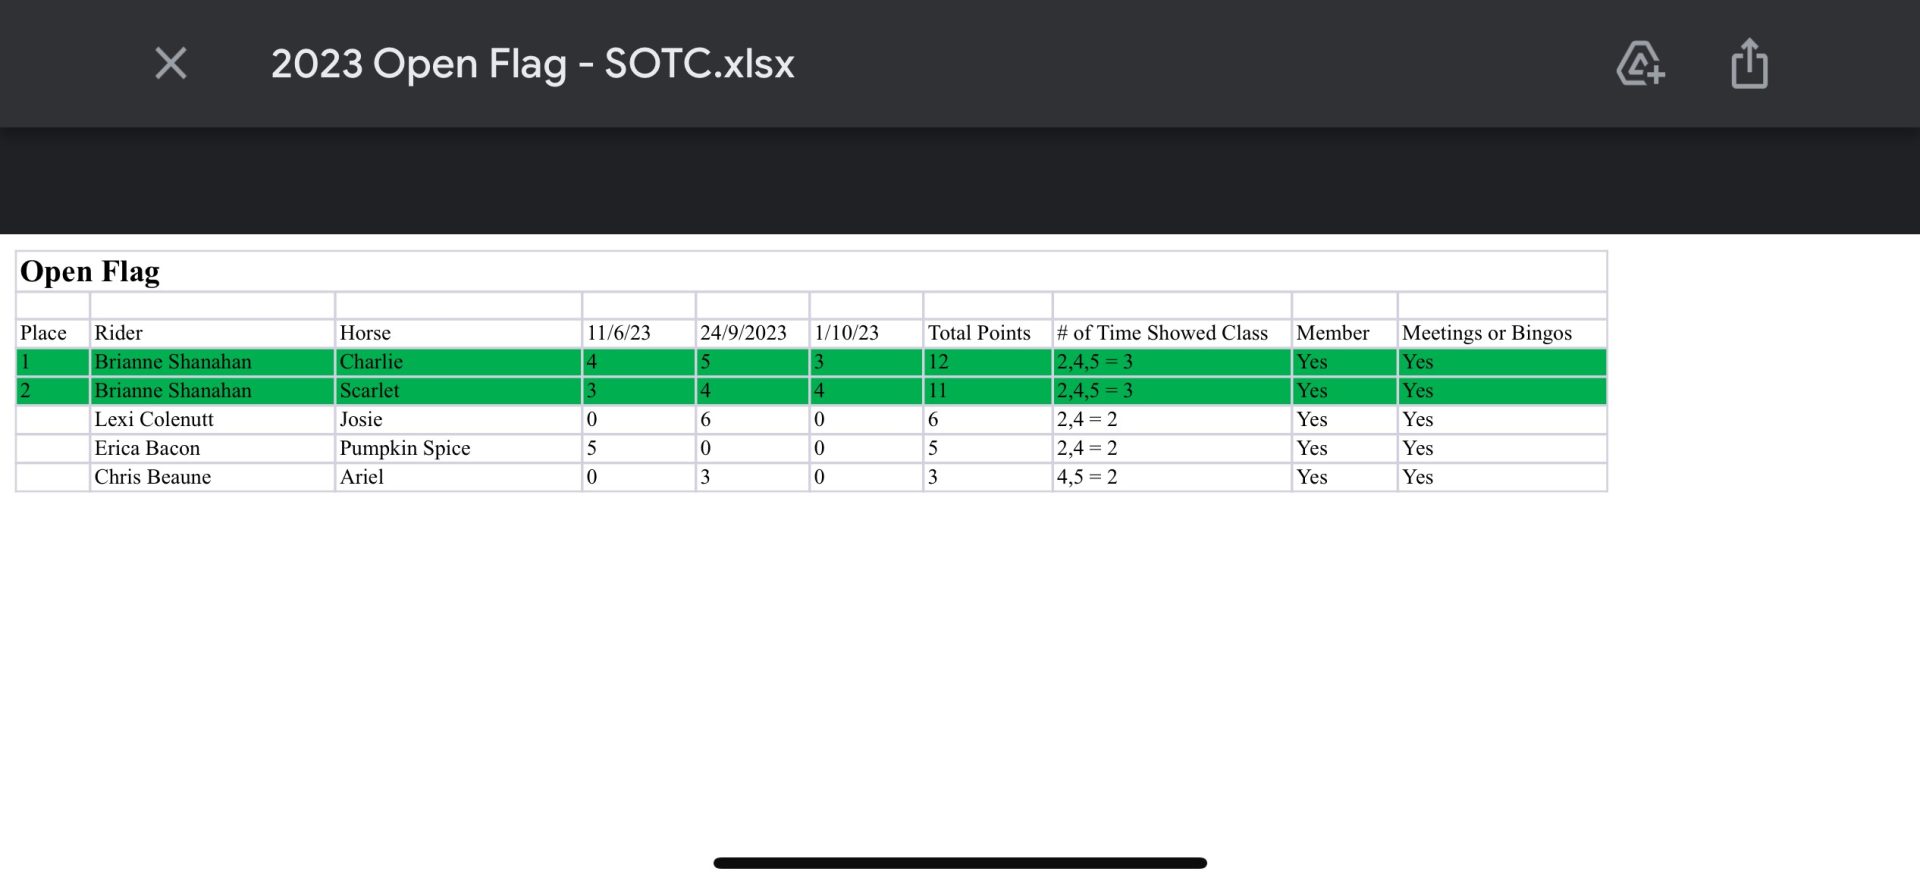Select the Pumpkin Spice cell

[405, 448]
